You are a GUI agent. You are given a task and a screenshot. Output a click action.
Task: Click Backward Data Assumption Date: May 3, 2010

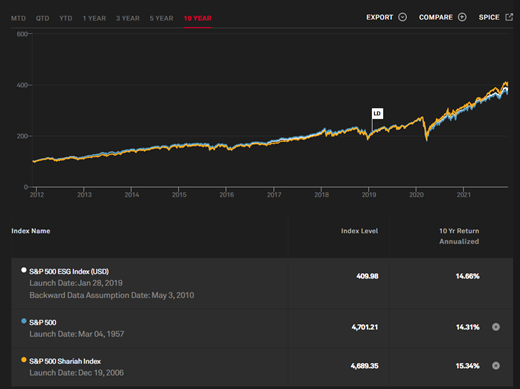(x=112, y=295)
